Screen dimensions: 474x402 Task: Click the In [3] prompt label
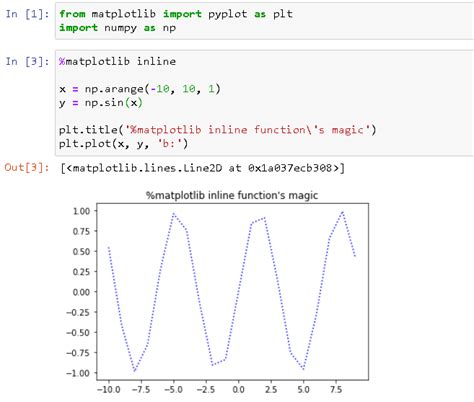[x=27, y=61]
